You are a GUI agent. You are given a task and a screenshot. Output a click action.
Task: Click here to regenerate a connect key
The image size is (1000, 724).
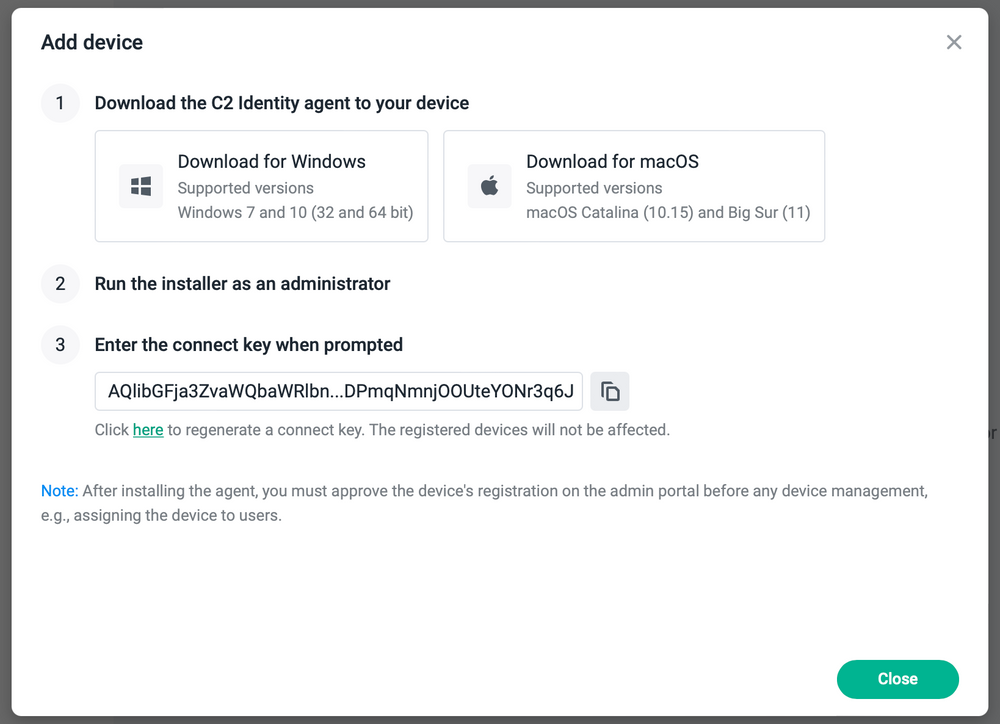tap(147, 429)
